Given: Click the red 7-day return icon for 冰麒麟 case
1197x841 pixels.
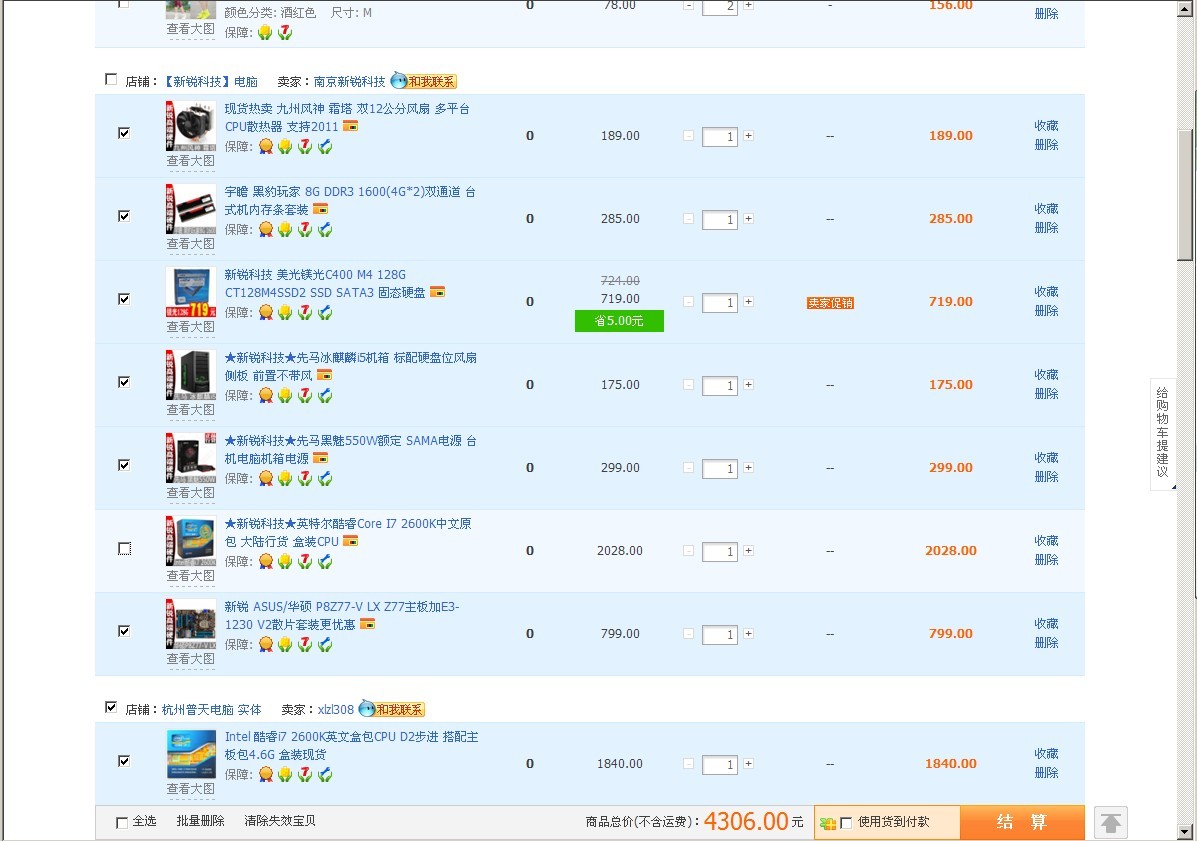Looking at the screenshot, I should click(x=305, y=395).
